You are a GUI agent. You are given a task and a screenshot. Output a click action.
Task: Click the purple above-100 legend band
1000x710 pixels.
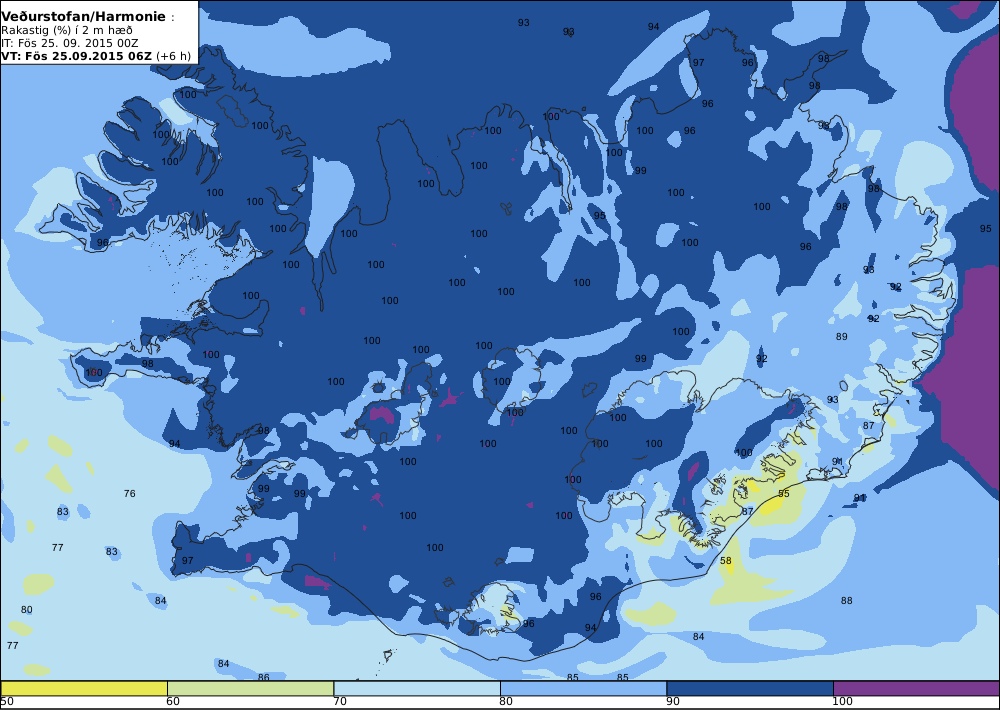click(x=916, y=688)
